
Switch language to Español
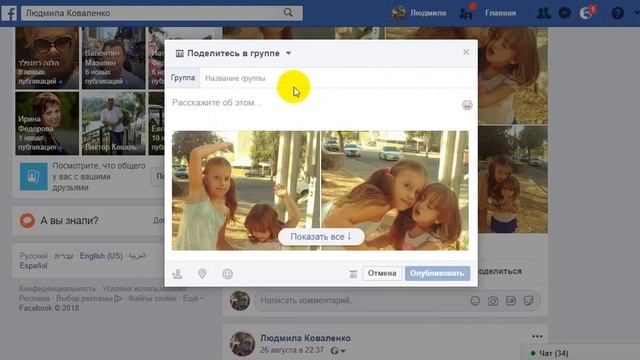pyautogui.click(x=33, y=266)
